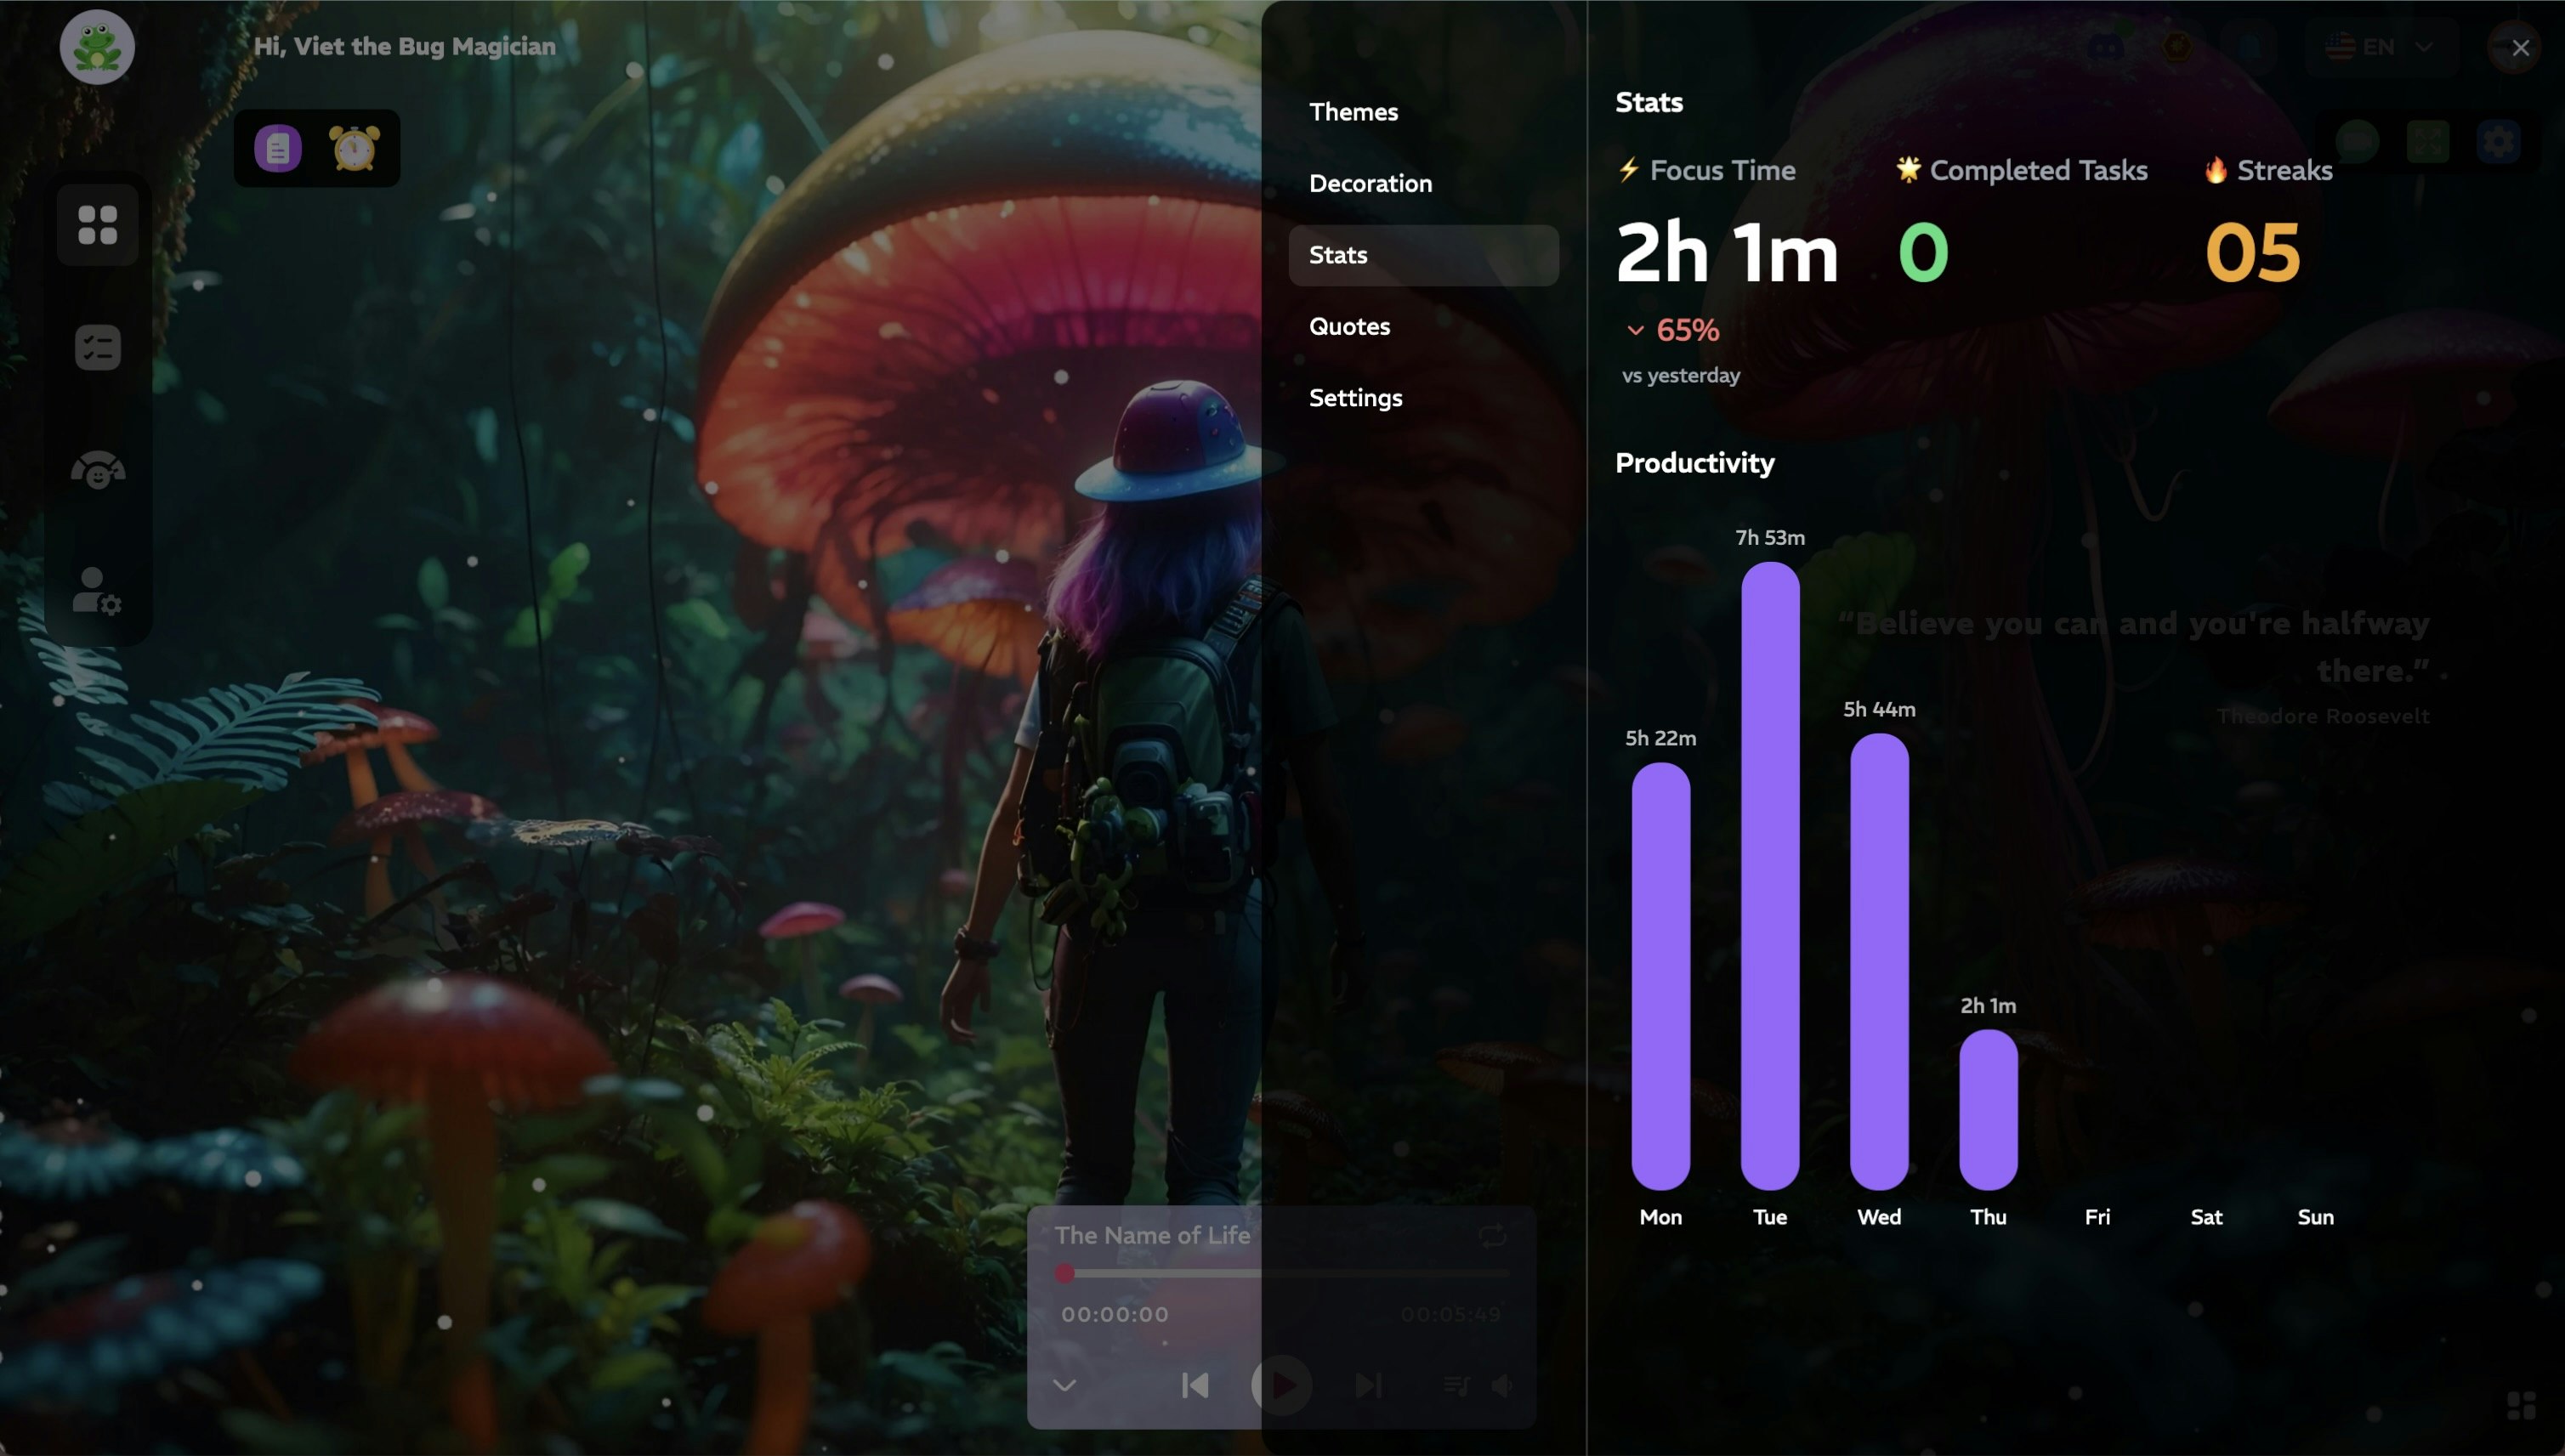Click the Productivity heading
The height and width of the screenshot is (1456, 2565).
(1695, 463)
